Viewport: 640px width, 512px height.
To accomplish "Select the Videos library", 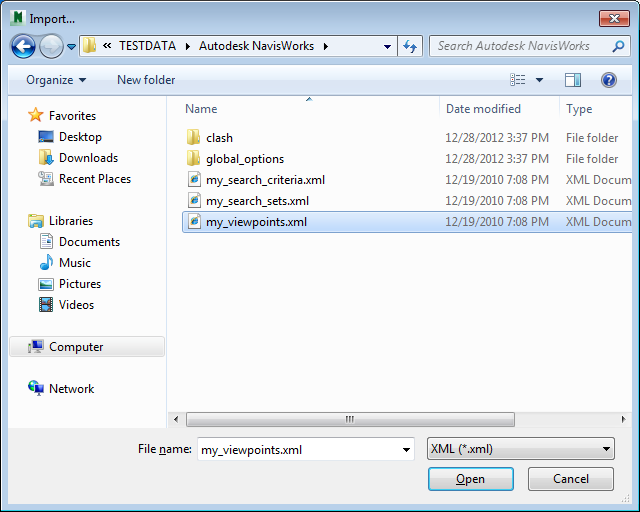I will (76, 305).
